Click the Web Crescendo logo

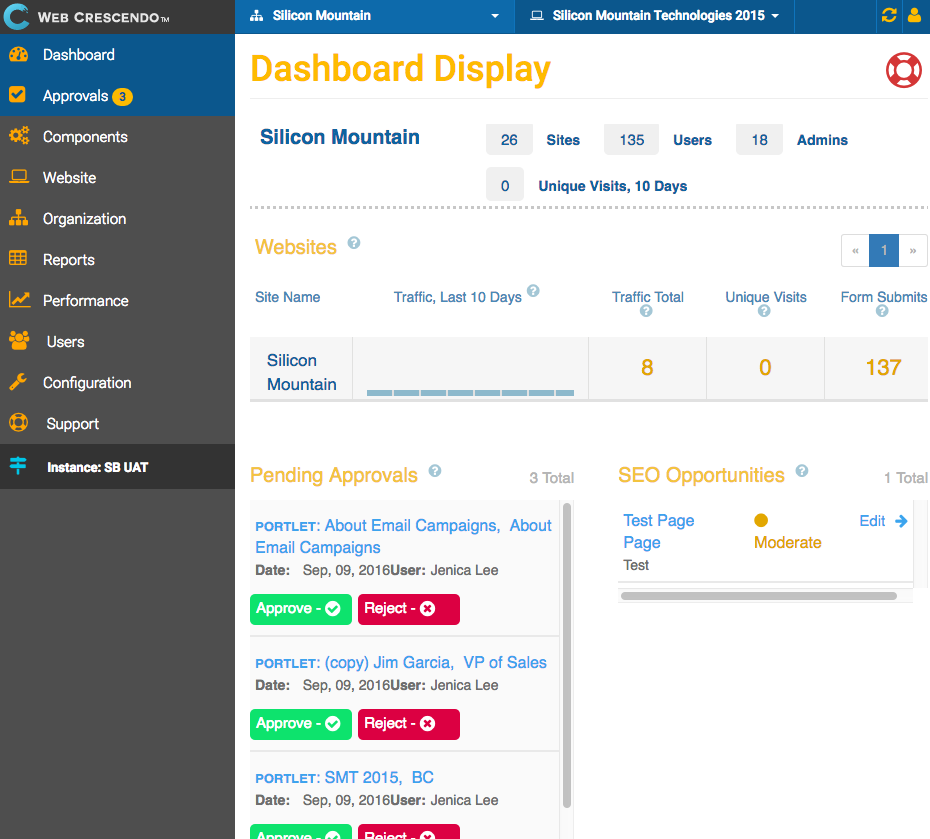click(x=86, y=17)
